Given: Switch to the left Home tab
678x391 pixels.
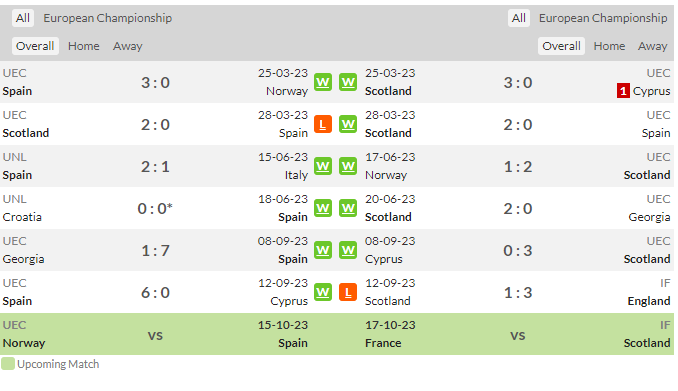Looking at the screenshot, I should 83,46.
